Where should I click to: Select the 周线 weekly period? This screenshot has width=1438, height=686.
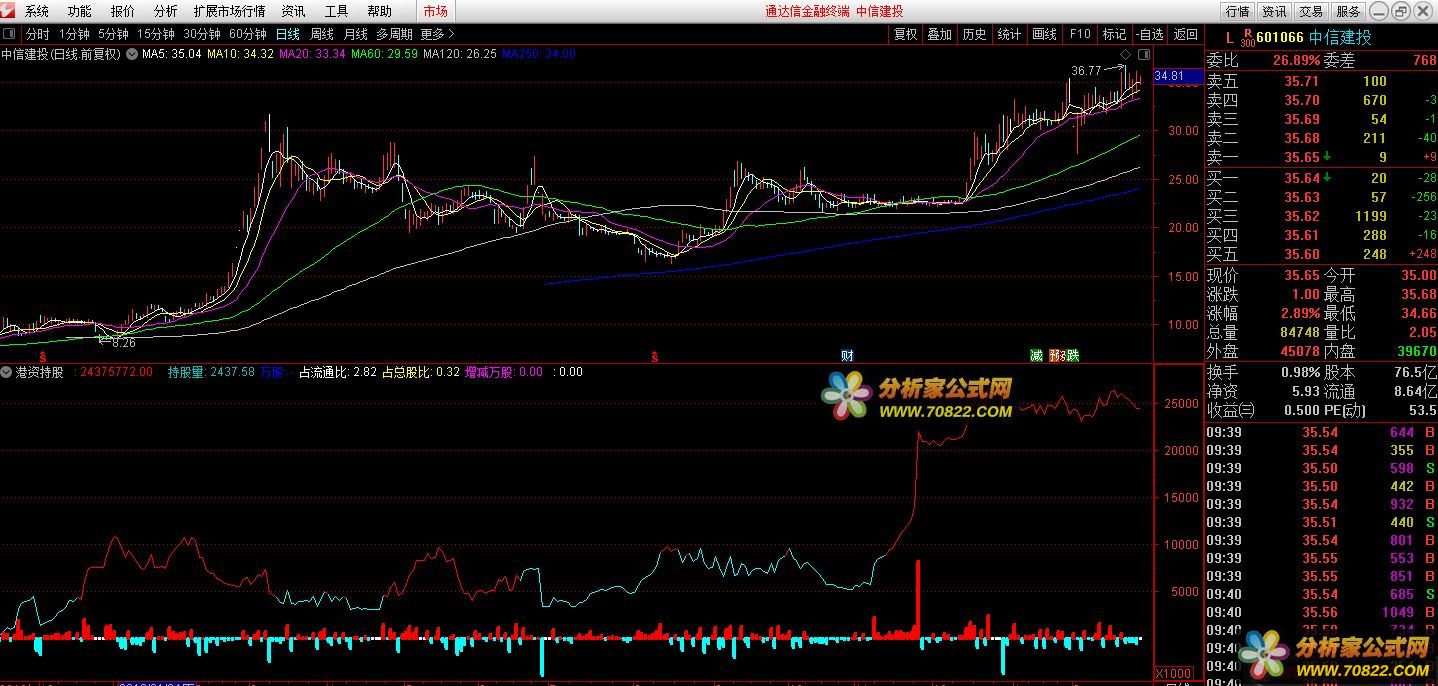(322, 34)
